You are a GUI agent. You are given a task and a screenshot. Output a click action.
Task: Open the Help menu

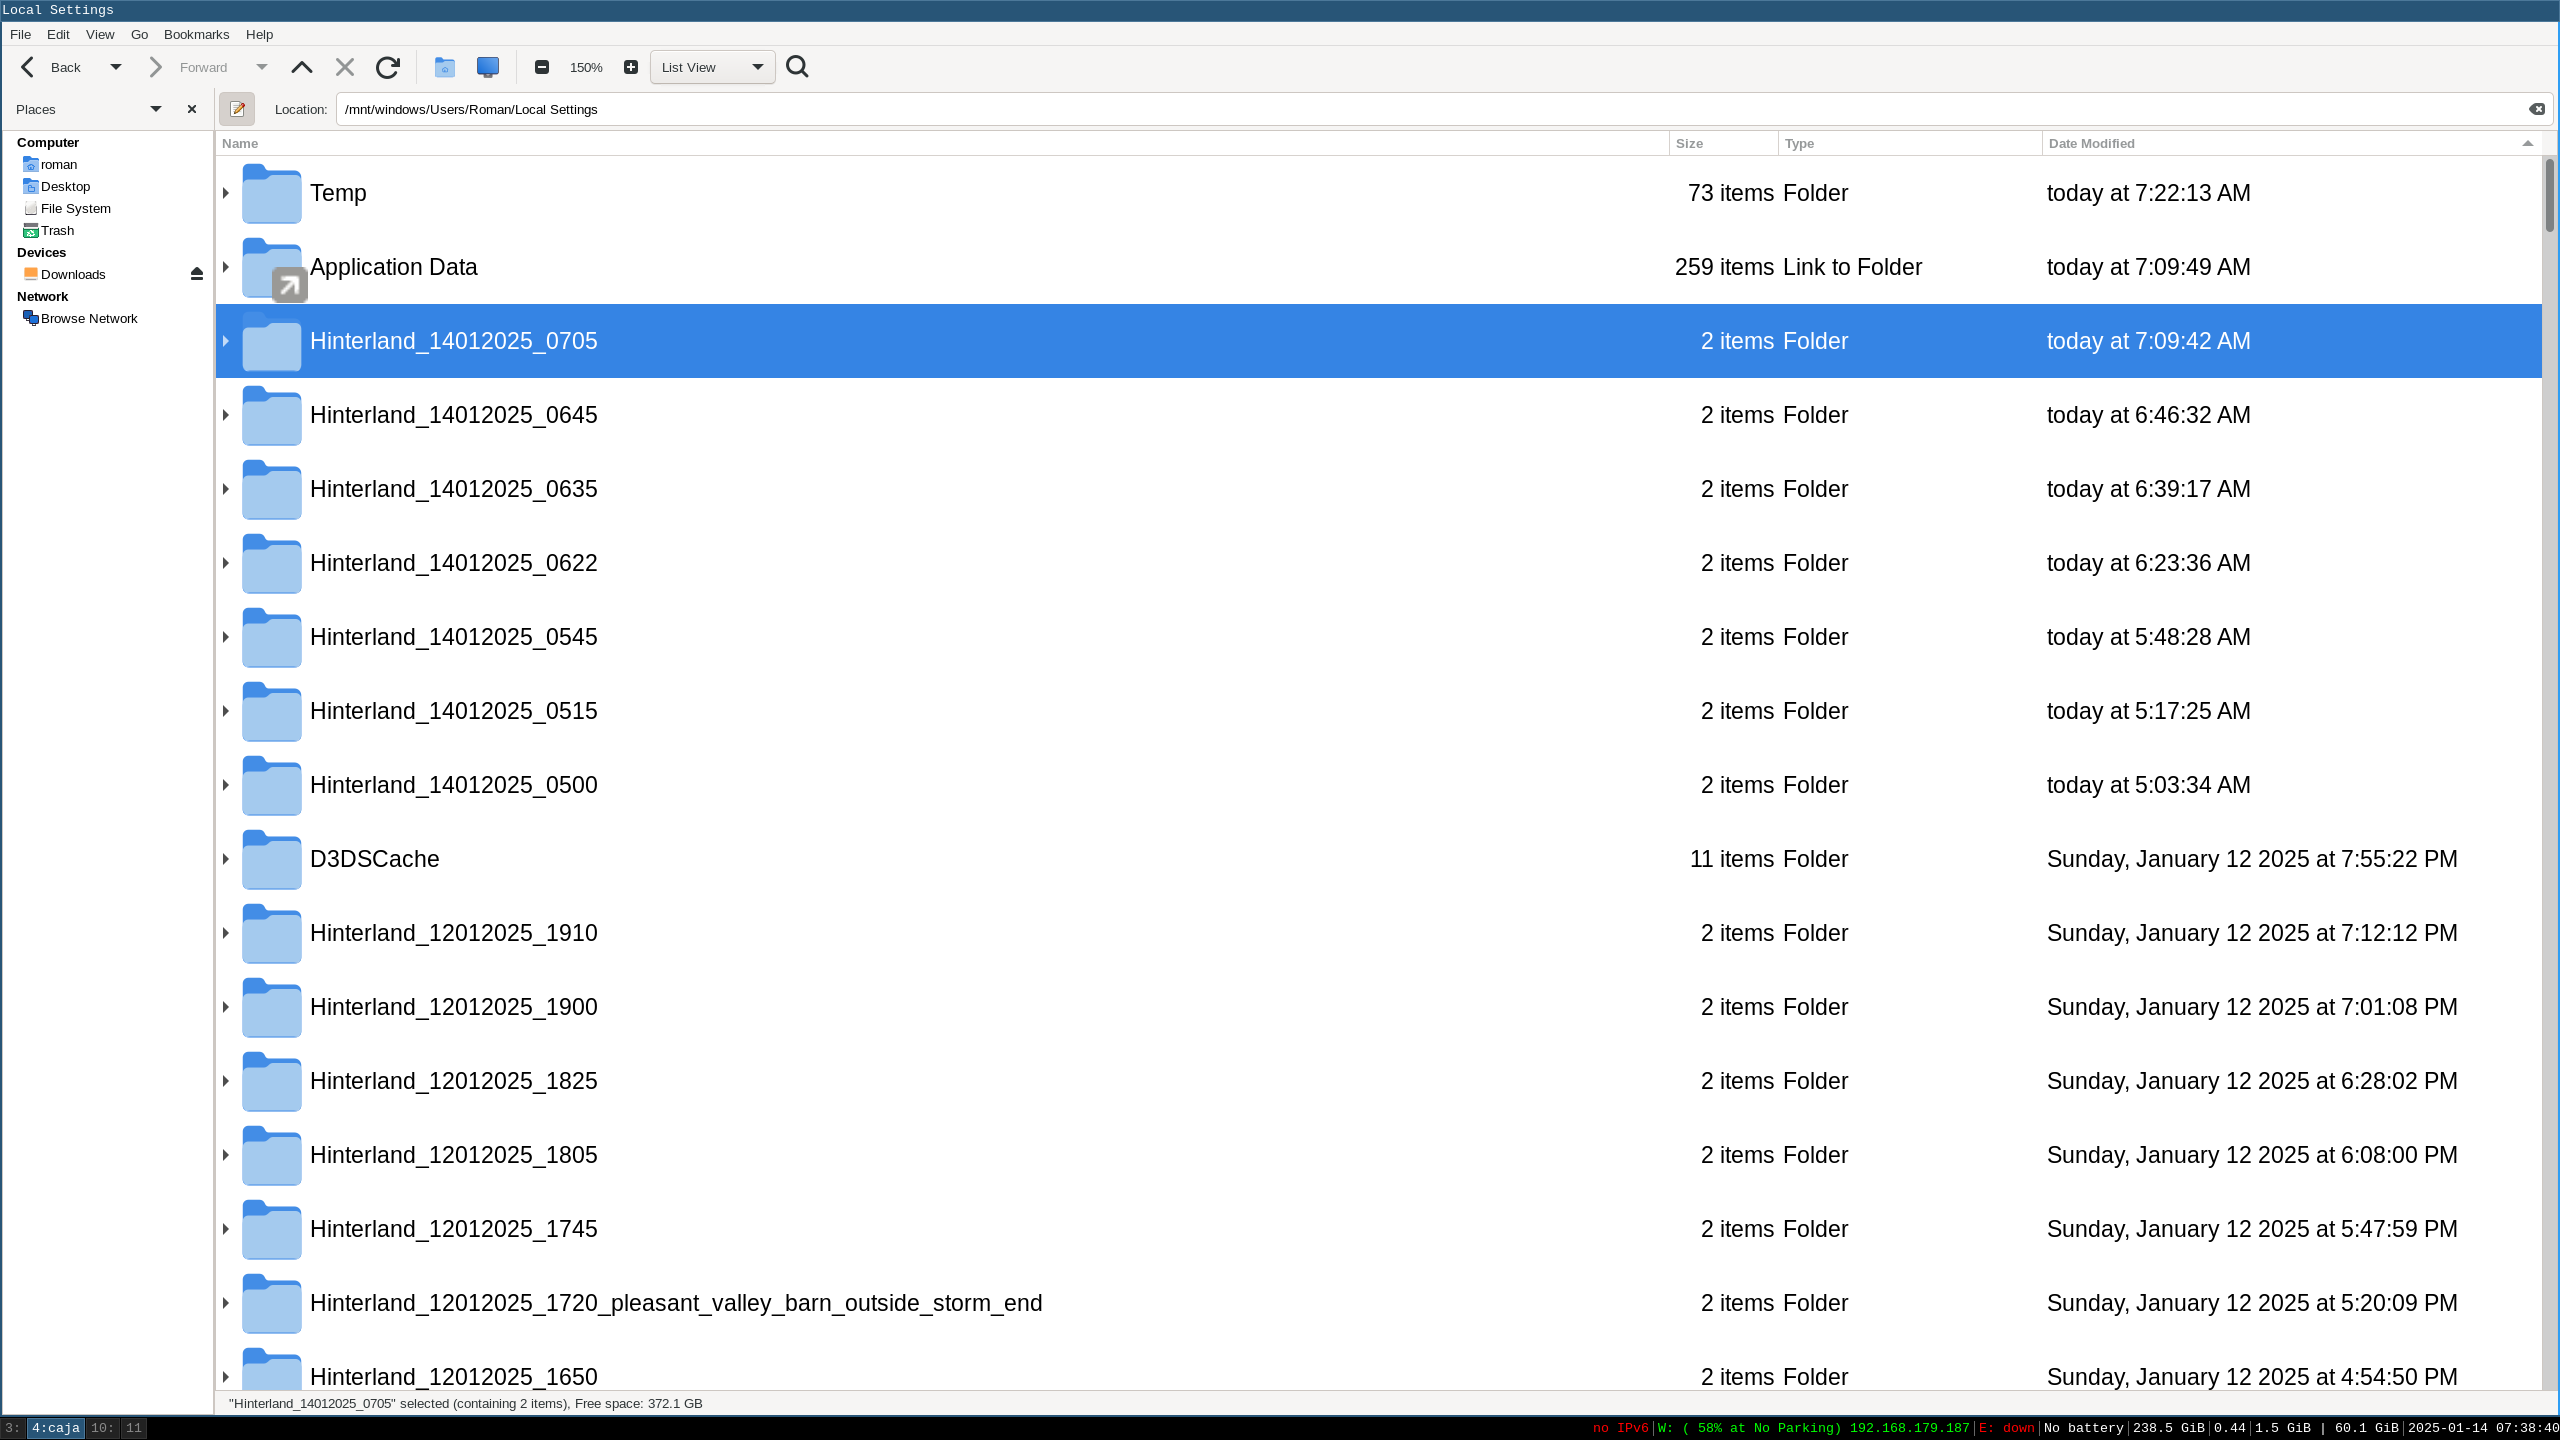[x=259, y=34]
